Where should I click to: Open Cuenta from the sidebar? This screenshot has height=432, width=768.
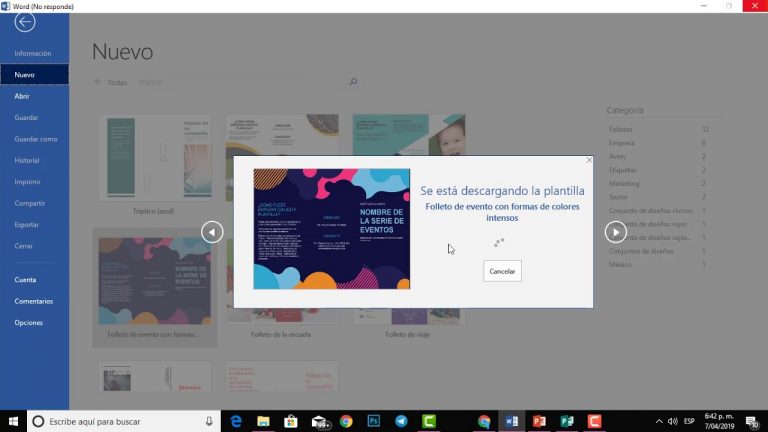coord(25,279)
